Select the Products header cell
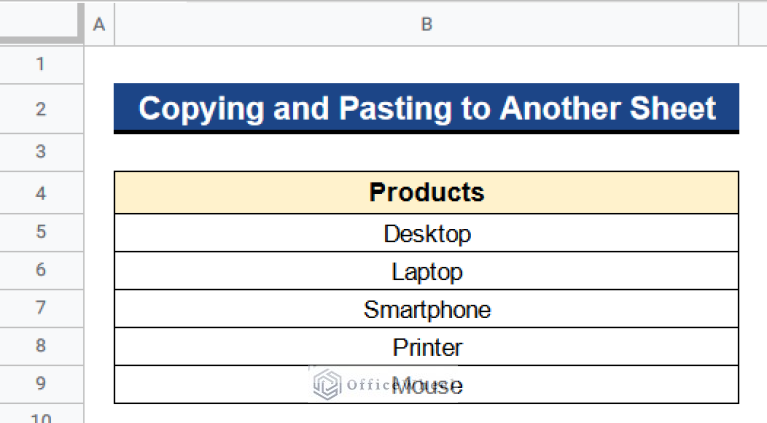Screen dimensions: 767x423 [426, 193]
